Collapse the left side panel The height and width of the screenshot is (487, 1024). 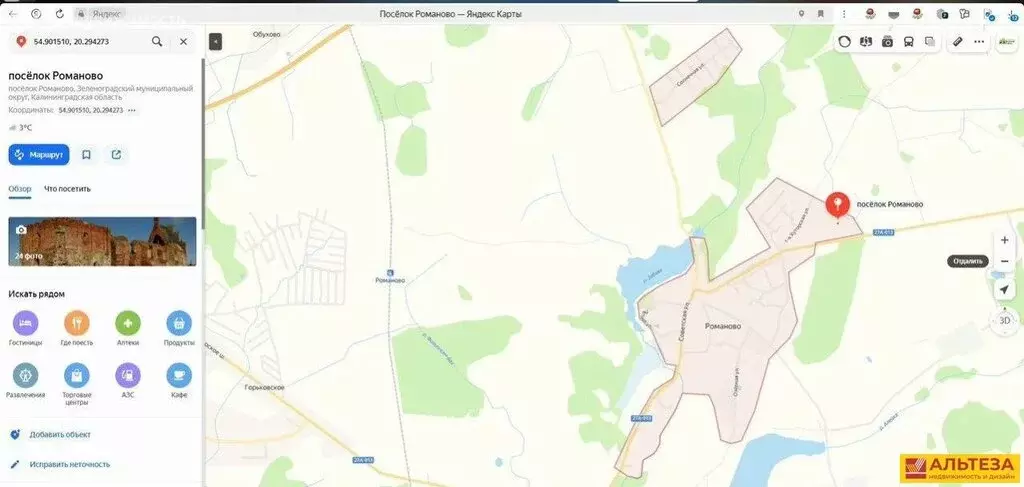215,41
